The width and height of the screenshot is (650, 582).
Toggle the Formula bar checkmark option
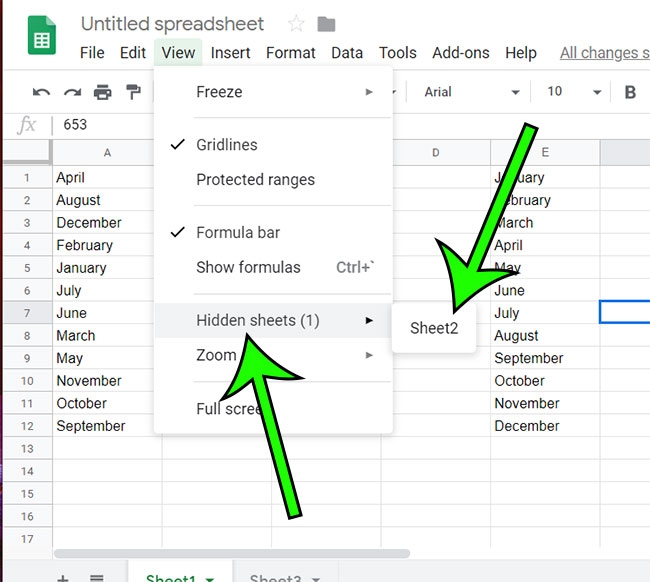238,233
